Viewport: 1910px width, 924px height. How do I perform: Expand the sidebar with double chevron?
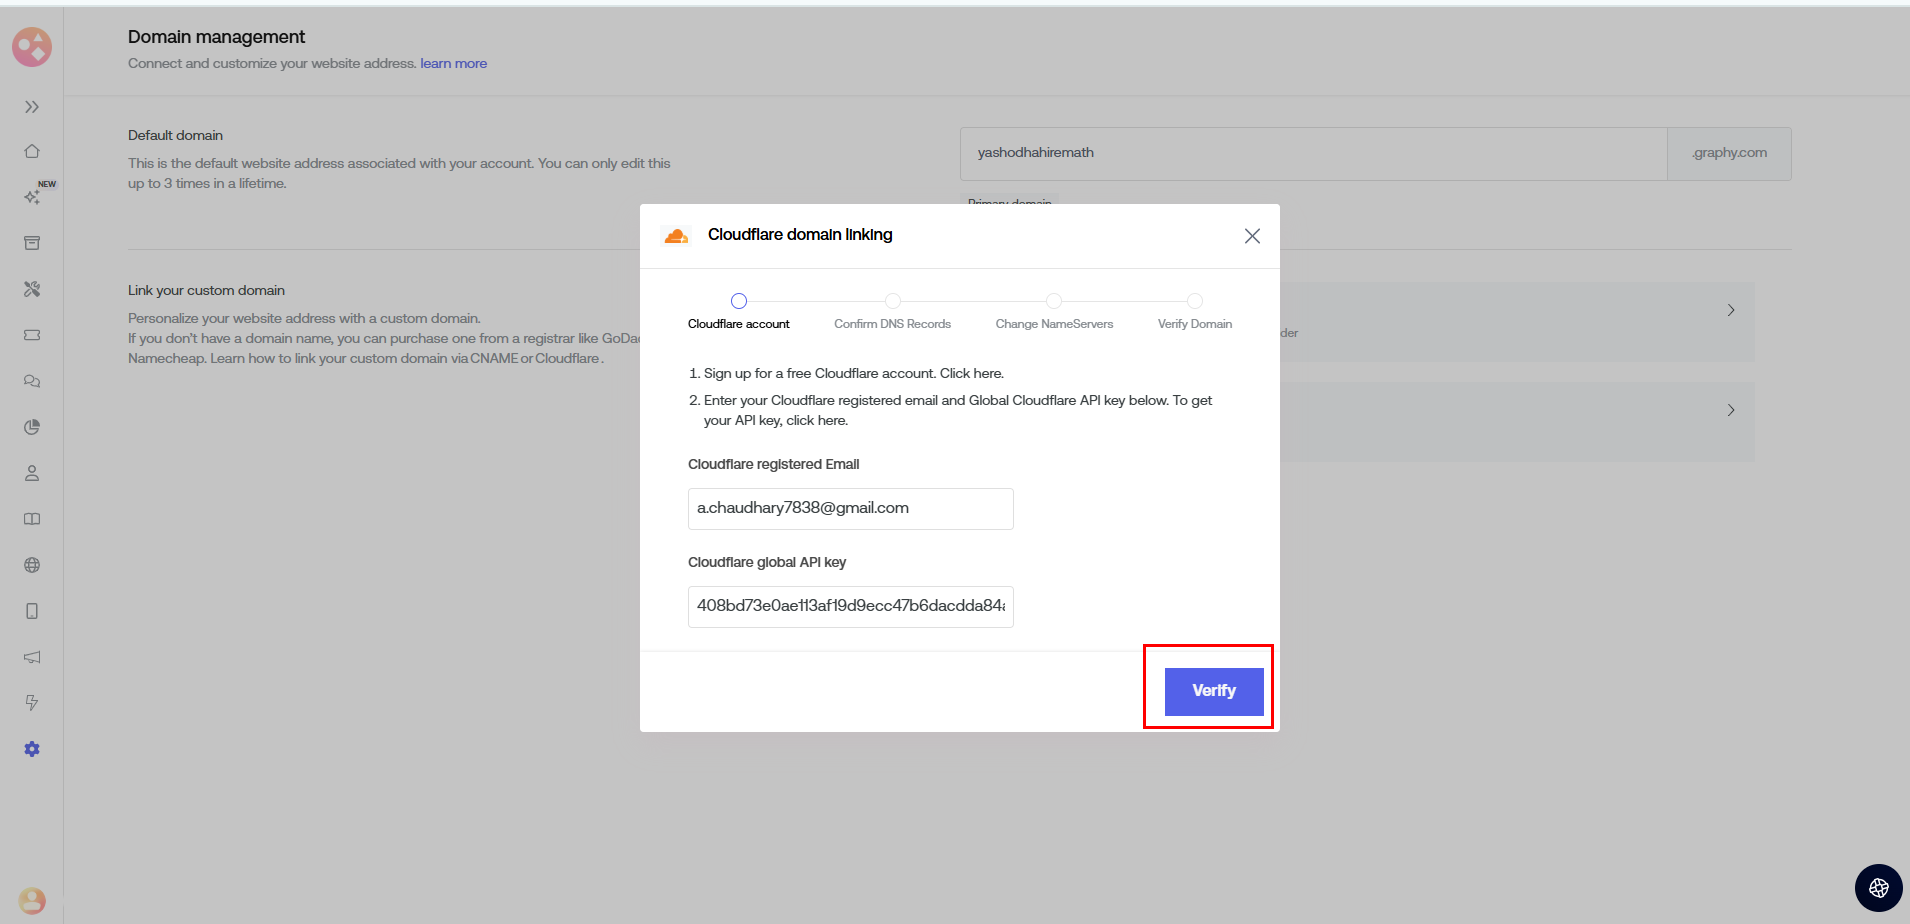click(32, 107)
